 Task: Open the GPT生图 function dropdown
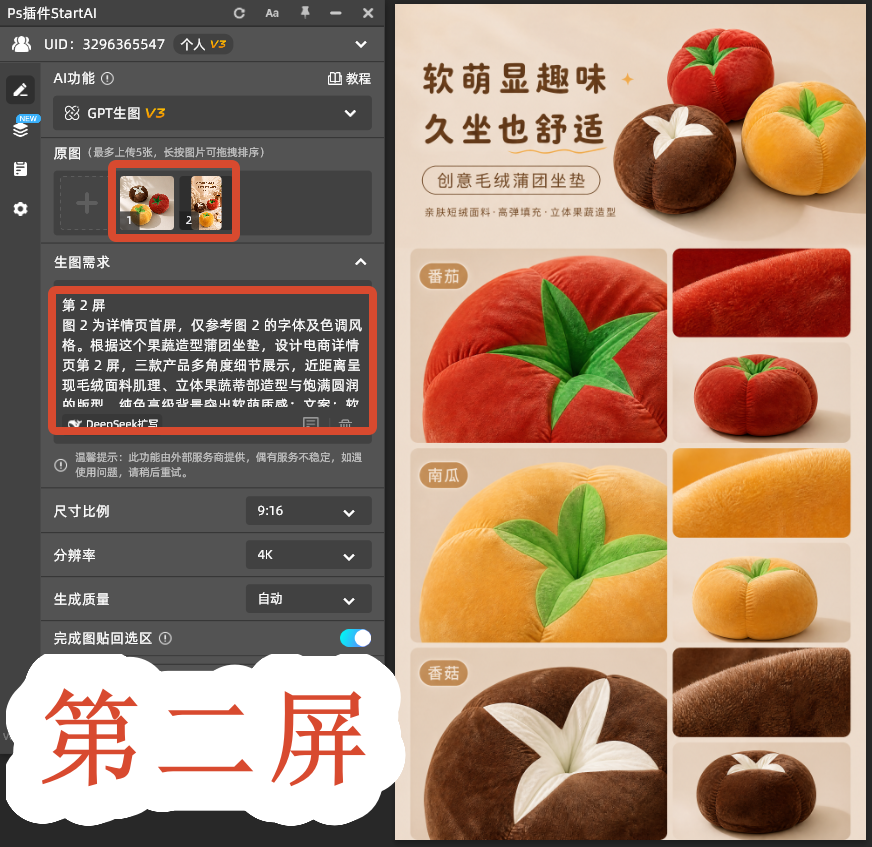click(x=212, y=113)
